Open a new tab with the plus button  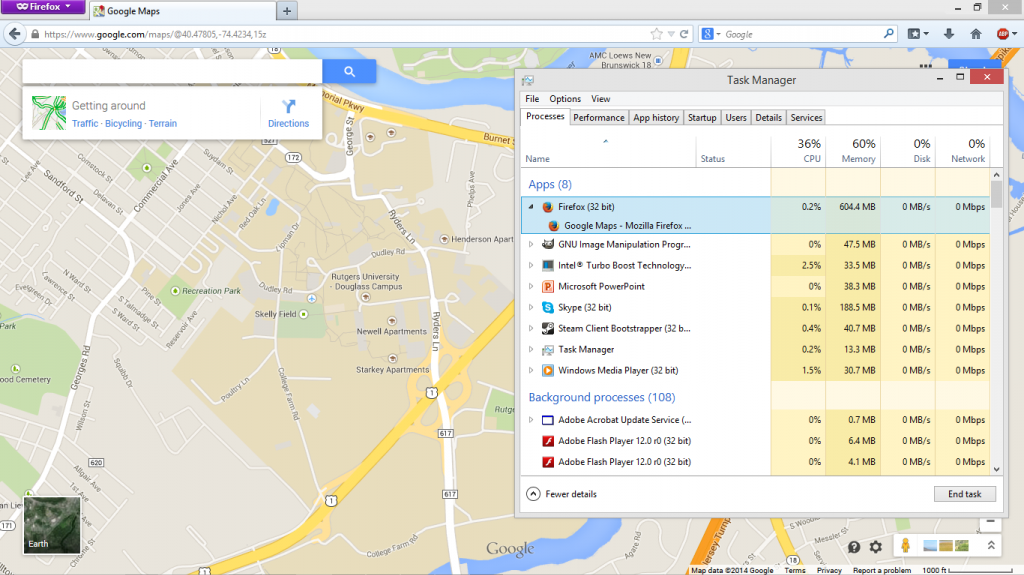(x=287, y=11)
